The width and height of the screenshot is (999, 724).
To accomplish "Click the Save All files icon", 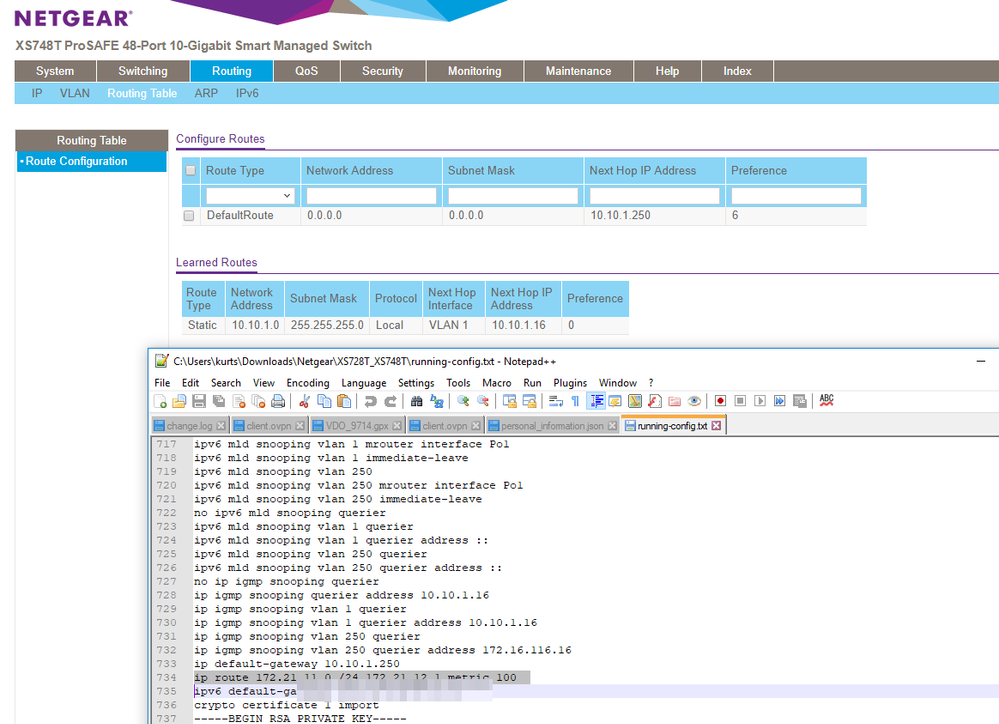I will [218, 401].
